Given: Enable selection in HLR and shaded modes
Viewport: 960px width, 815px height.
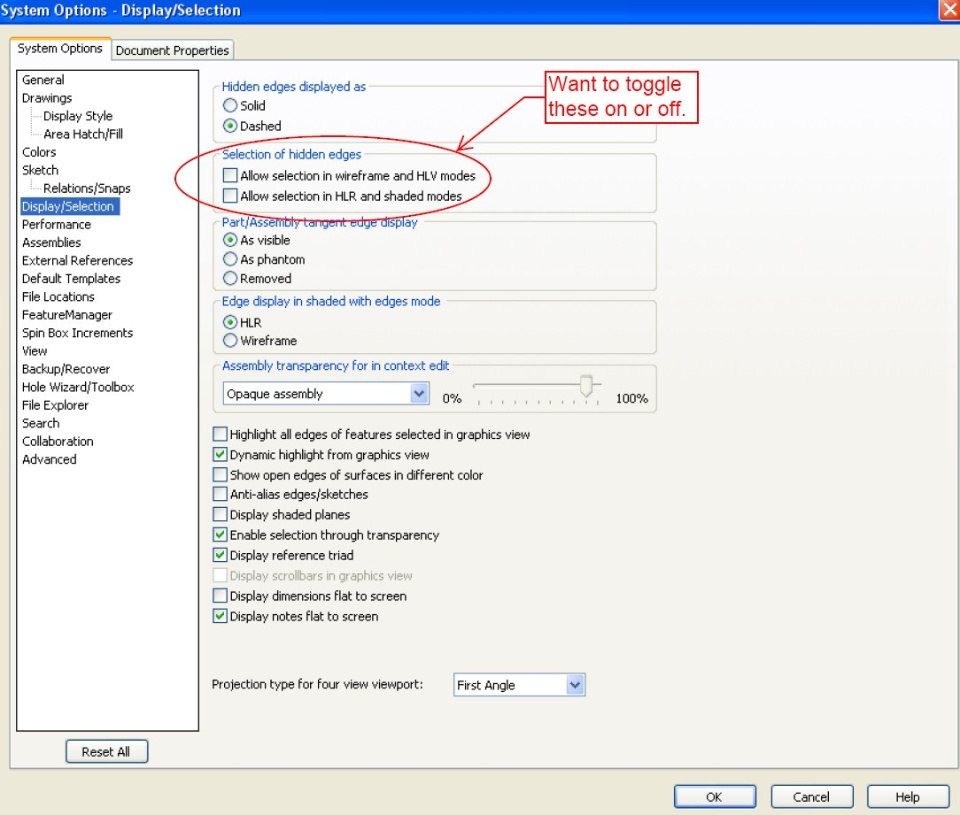Looking at the screenshot, I should click(x=230, y=196).
